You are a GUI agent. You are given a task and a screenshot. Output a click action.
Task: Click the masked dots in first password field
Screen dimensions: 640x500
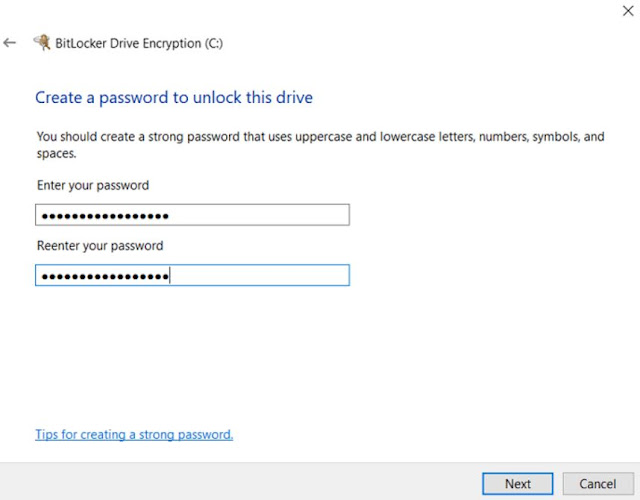pos(105,216)
